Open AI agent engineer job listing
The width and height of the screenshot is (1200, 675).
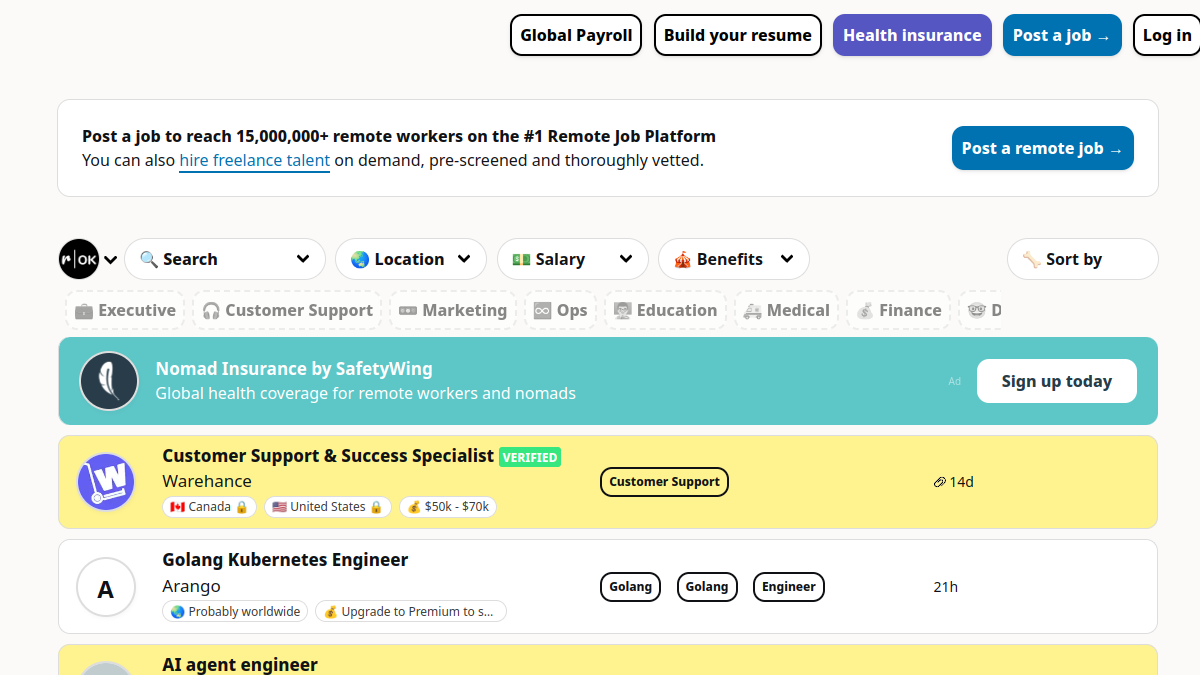[240, 664]
